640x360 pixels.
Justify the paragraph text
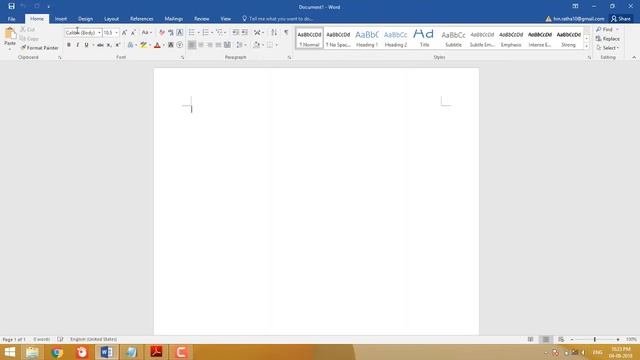point(219,45)
